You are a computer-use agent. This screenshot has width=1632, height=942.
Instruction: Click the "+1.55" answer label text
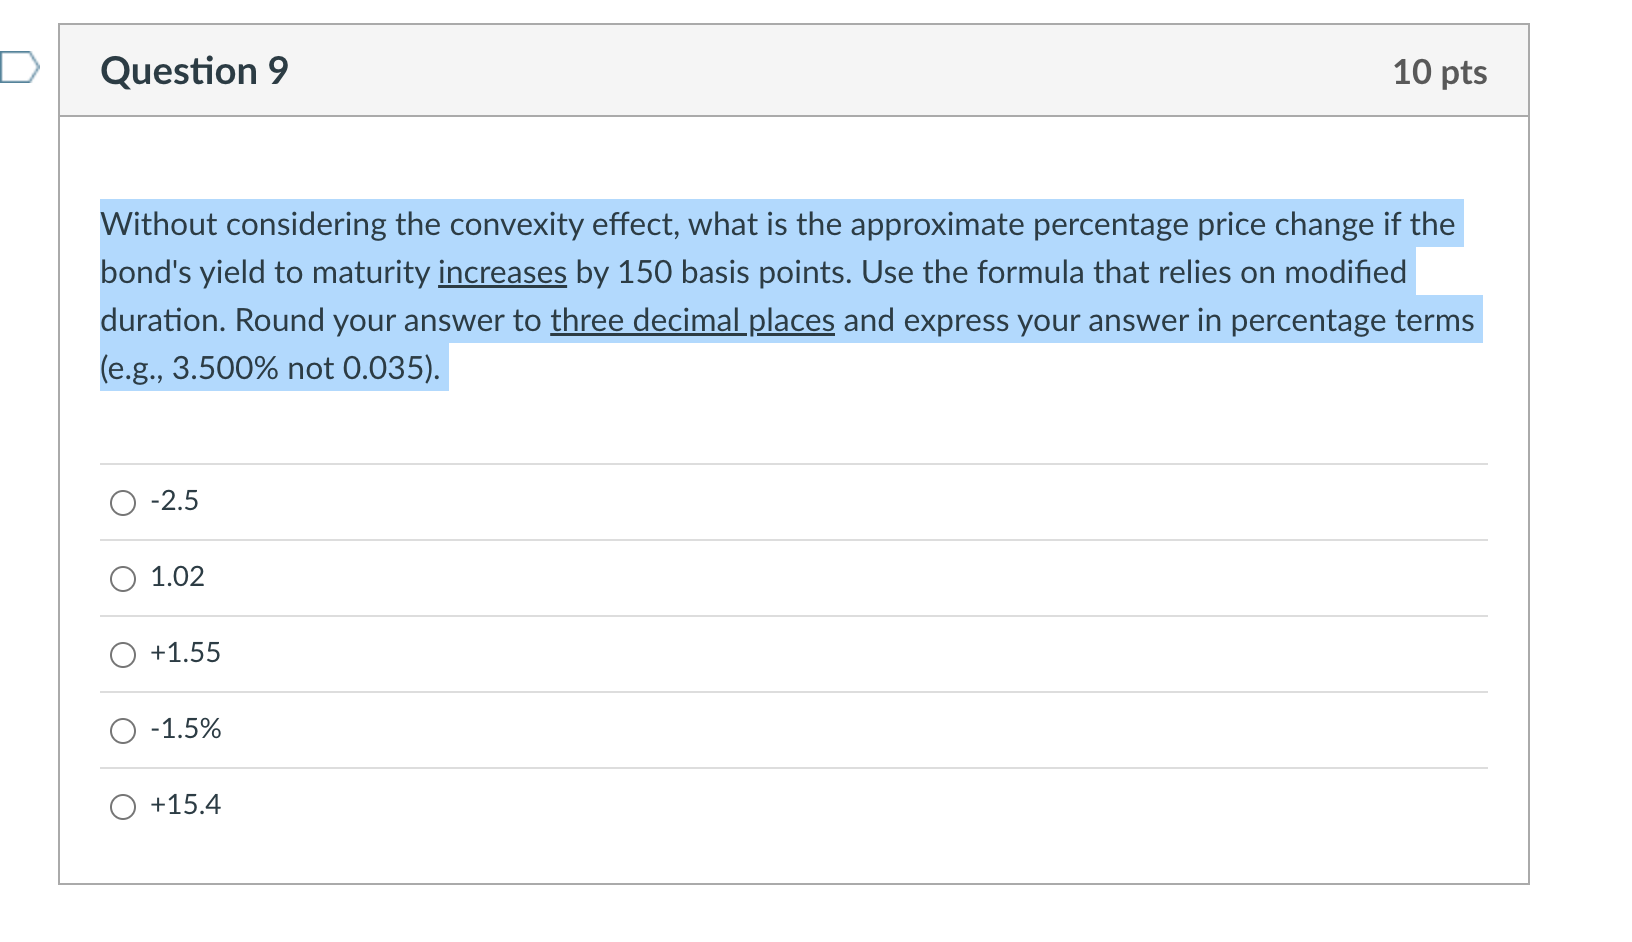[x=186, y=652]
